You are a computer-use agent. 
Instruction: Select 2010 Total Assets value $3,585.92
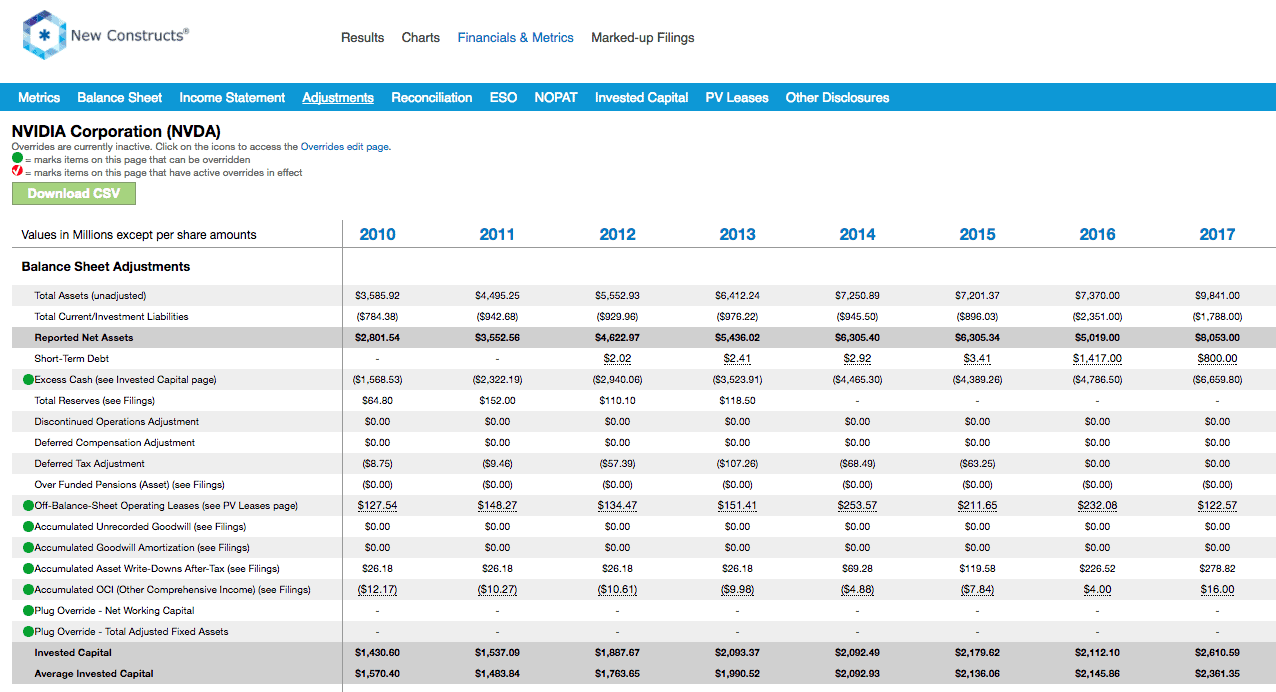pyautogui.click(x=377, y=296)
